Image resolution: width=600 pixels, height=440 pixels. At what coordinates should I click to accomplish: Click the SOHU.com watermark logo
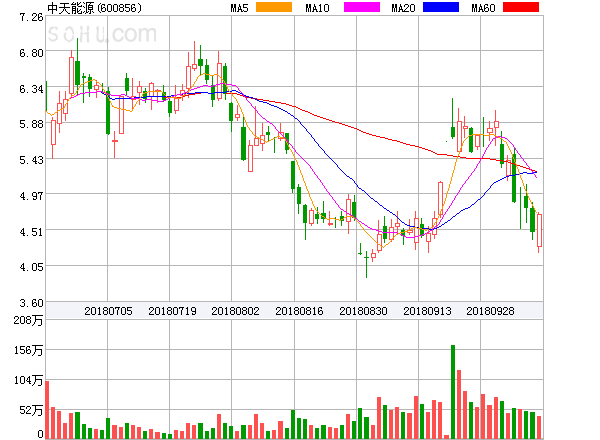point(102,34)
